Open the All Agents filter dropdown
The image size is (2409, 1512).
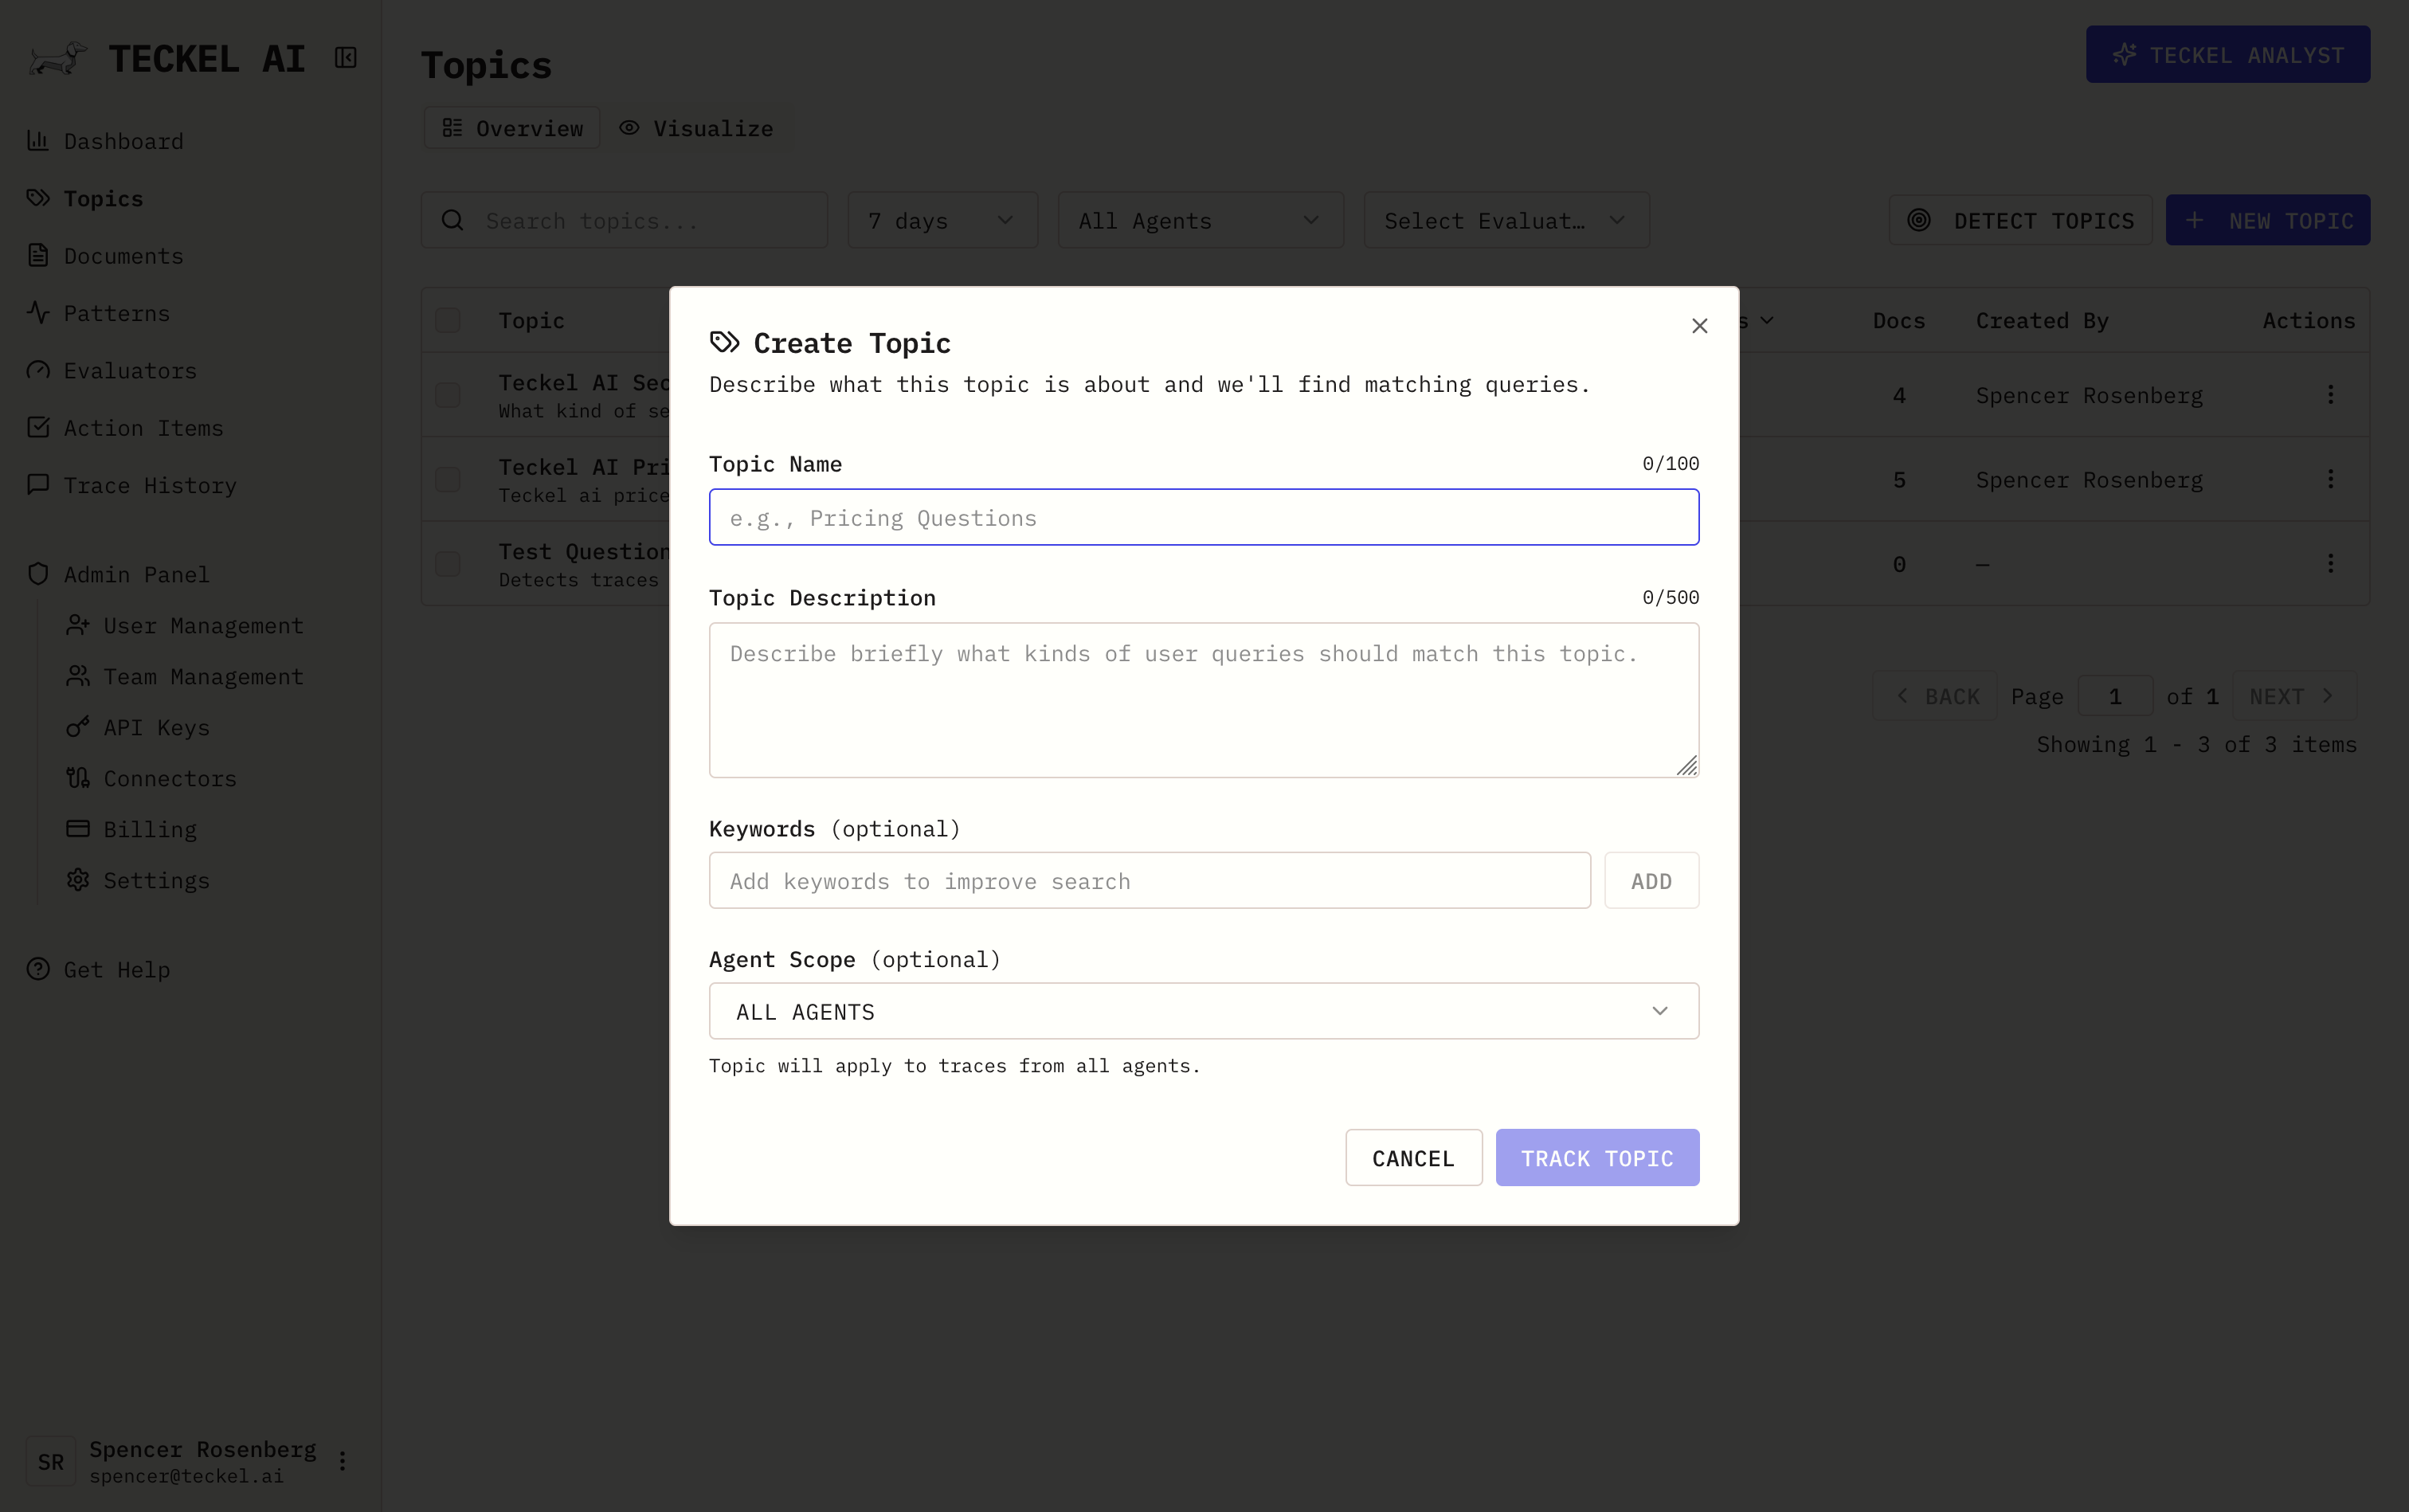pos(1199,219)
